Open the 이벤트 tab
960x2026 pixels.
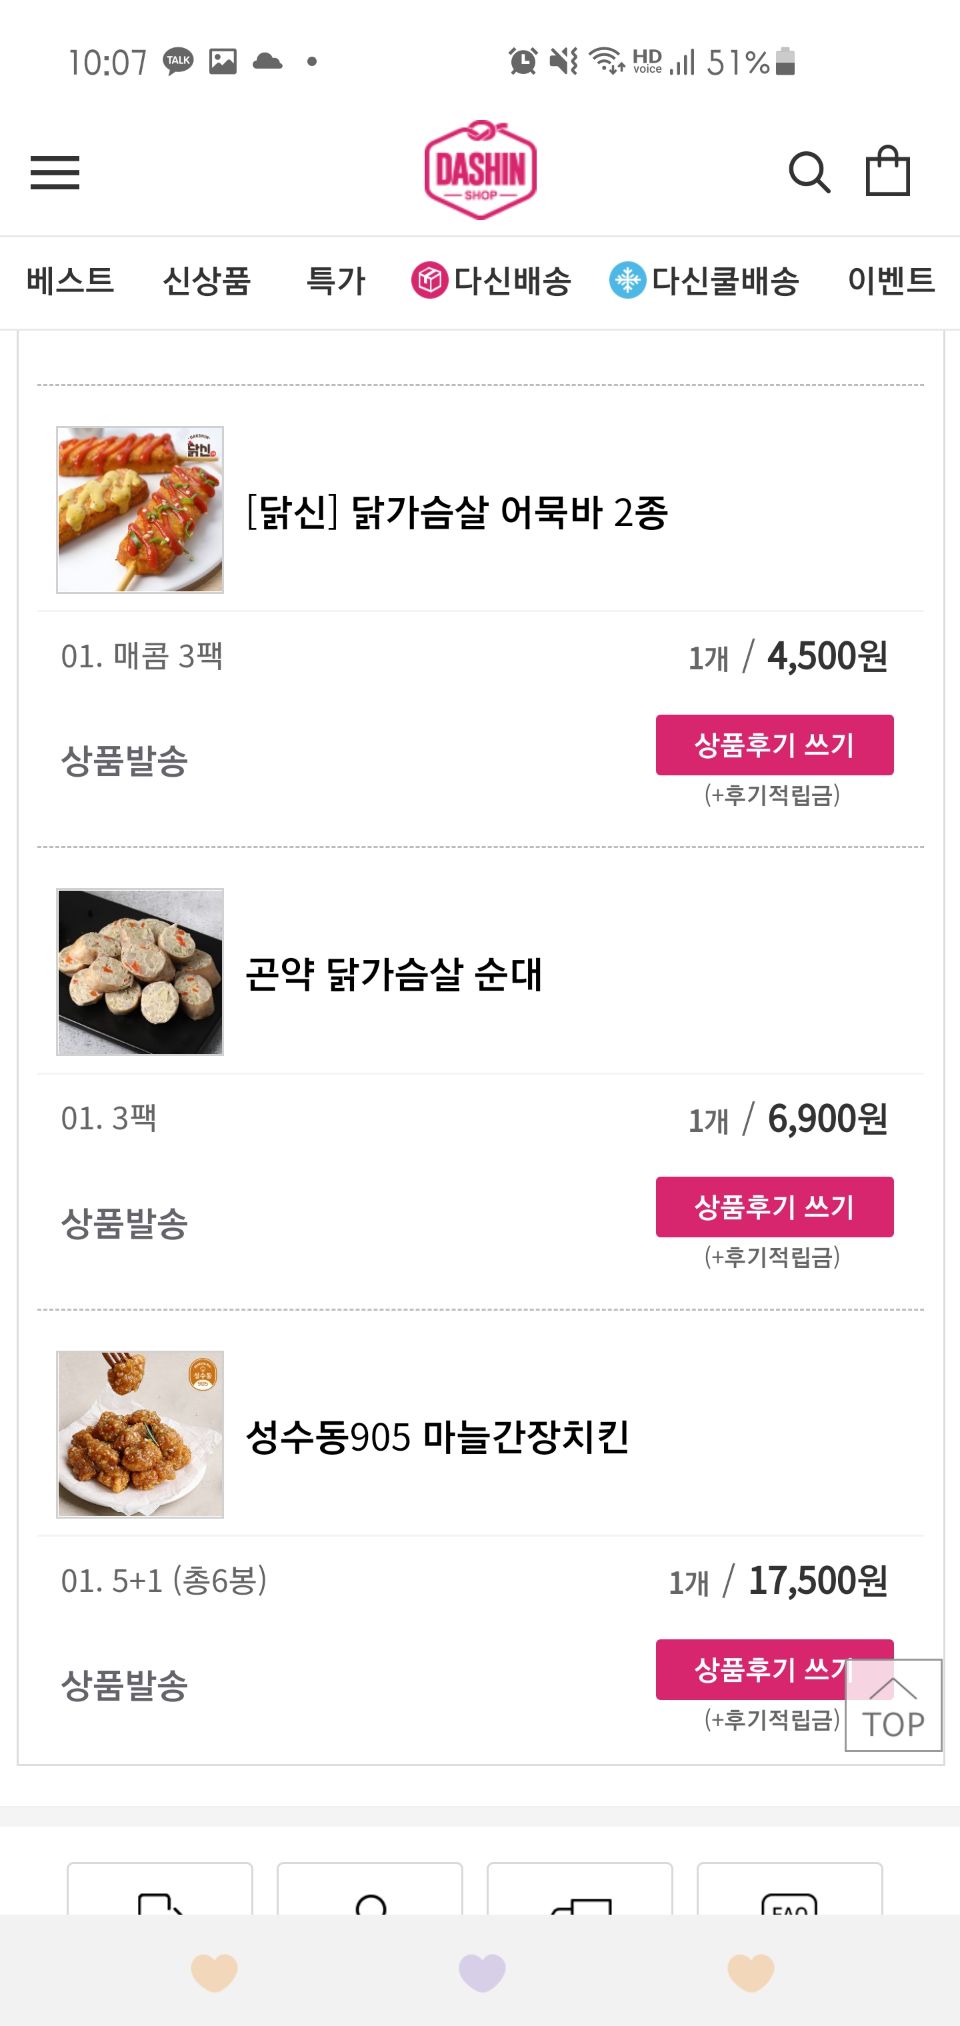click(x=890, y=281)
